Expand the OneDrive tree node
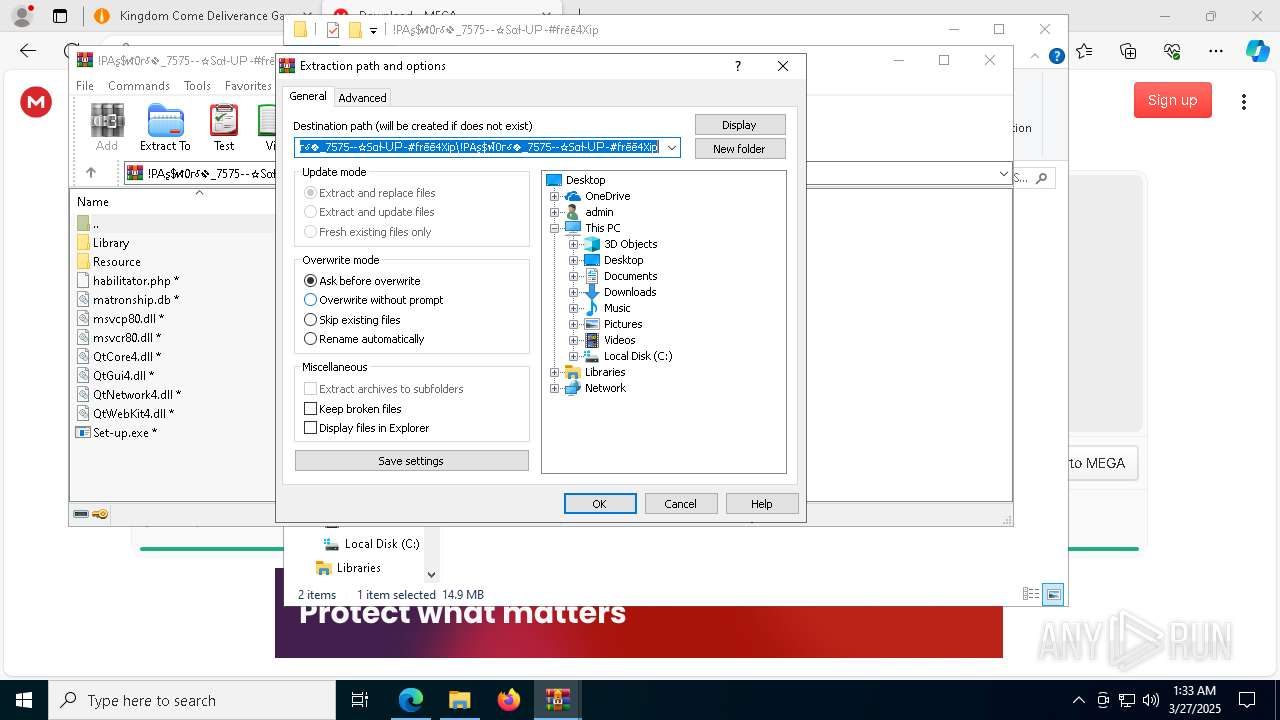 pyautogui.click(x=554, y=196)
